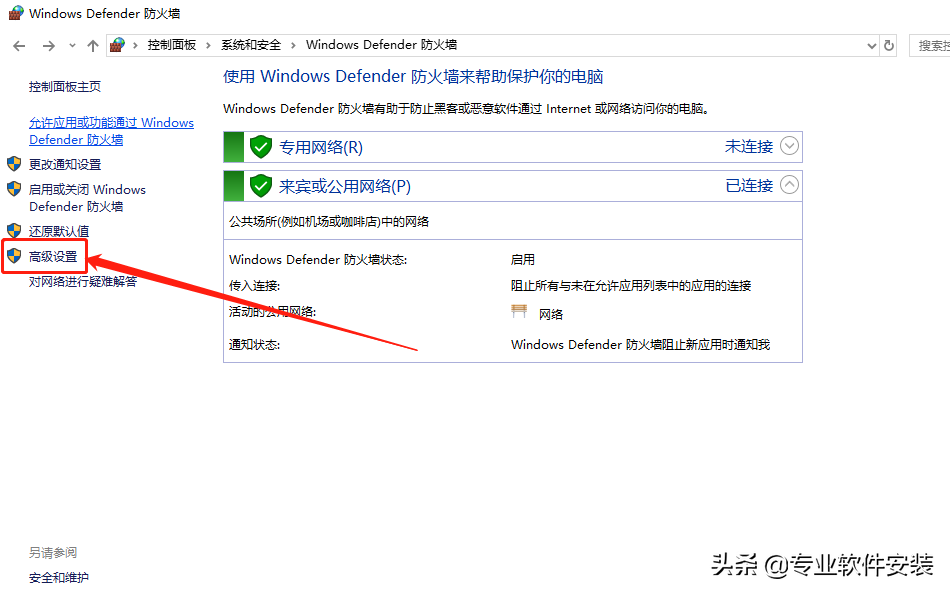
Task: Click the window title bar firewall icon
Action: coord(16,13)
